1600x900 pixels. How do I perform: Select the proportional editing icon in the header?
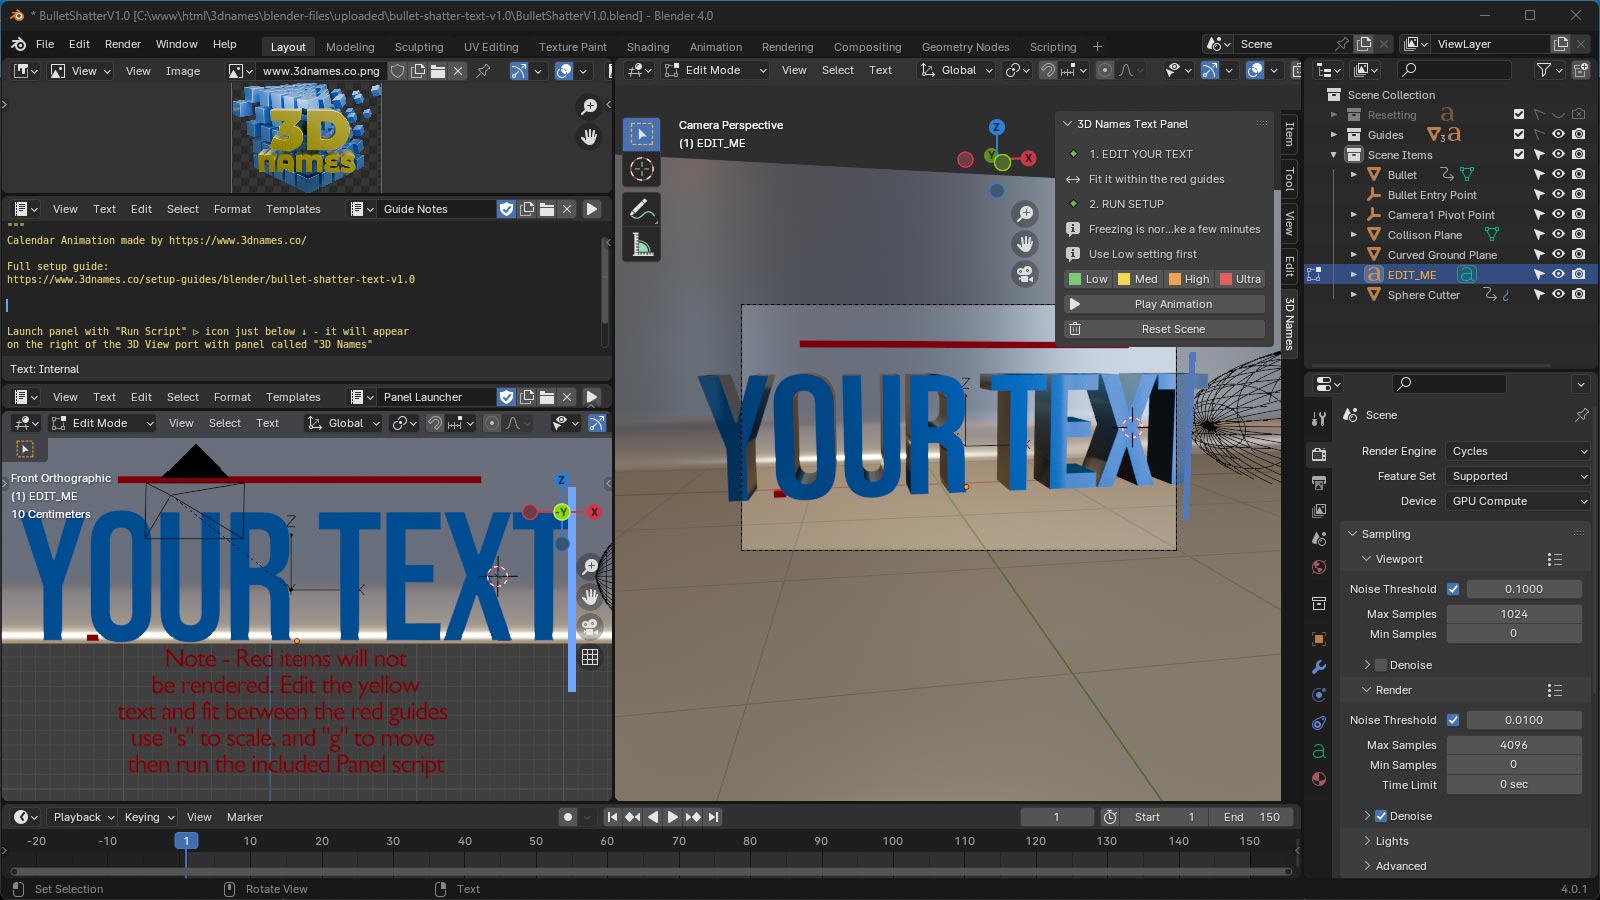pos(1105,70)
